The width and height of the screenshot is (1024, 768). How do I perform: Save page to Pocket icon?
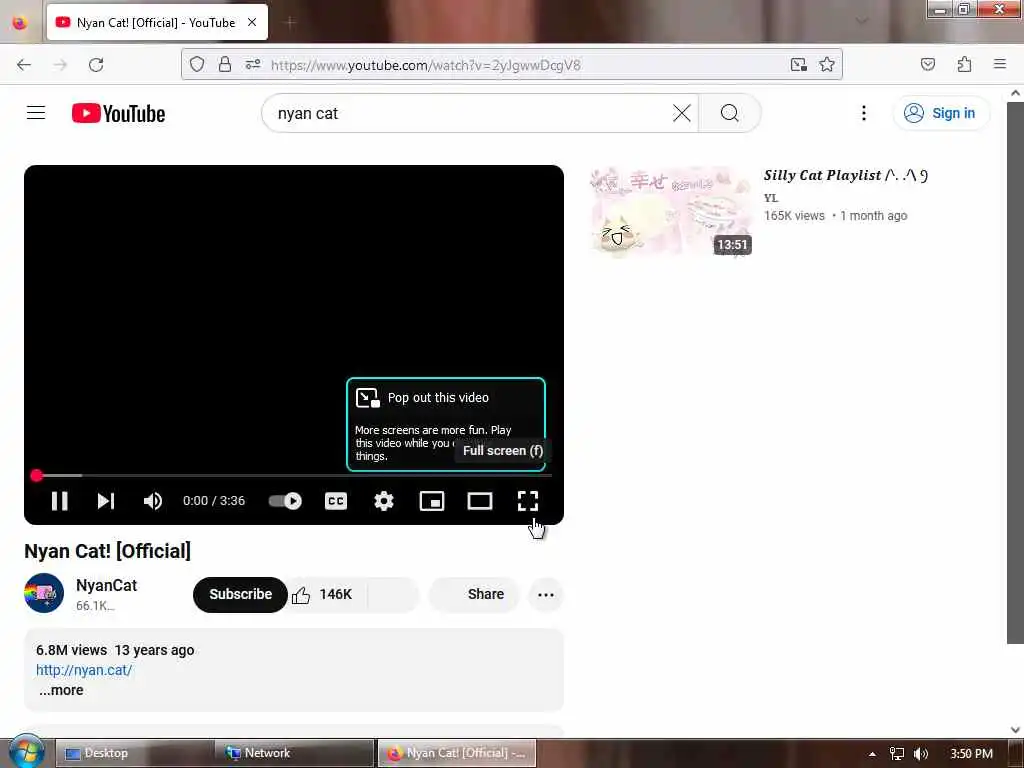pyautogui.click(x=927, y=64)
